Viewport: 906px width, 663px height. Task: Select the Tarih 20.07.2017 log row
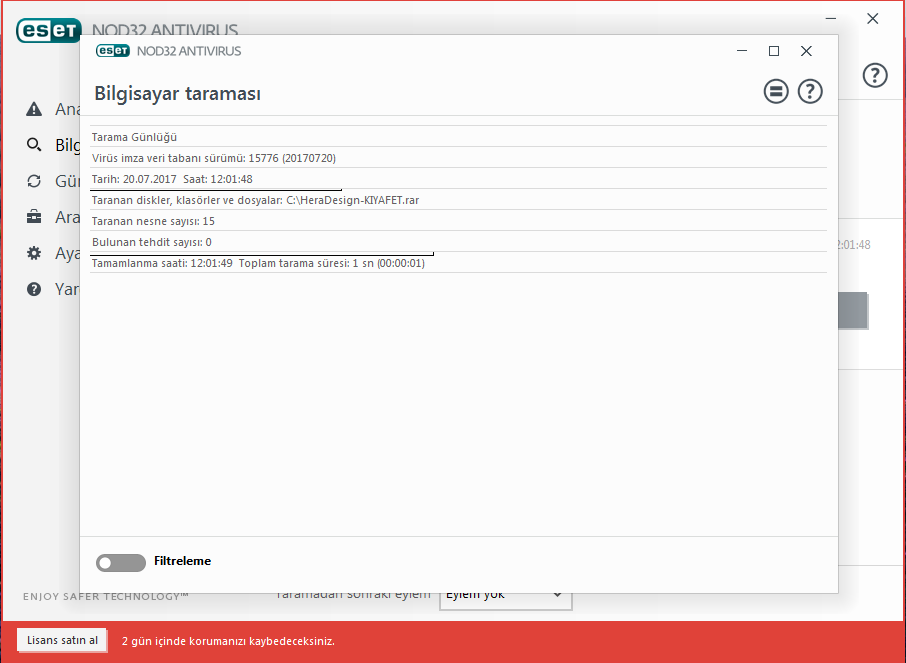458,179
